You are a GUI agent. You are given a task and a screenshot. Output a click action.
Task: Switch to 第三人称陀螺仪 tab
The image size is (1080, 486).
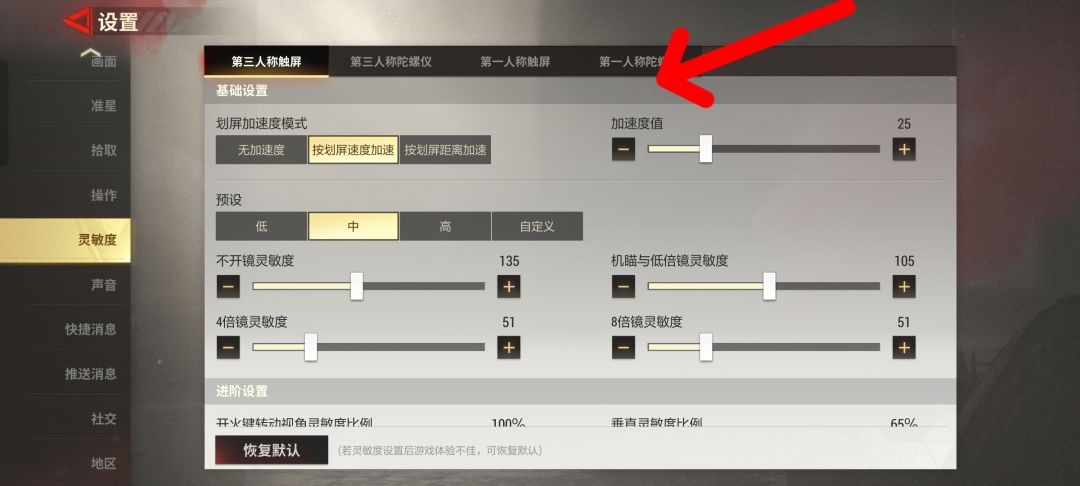391,62
